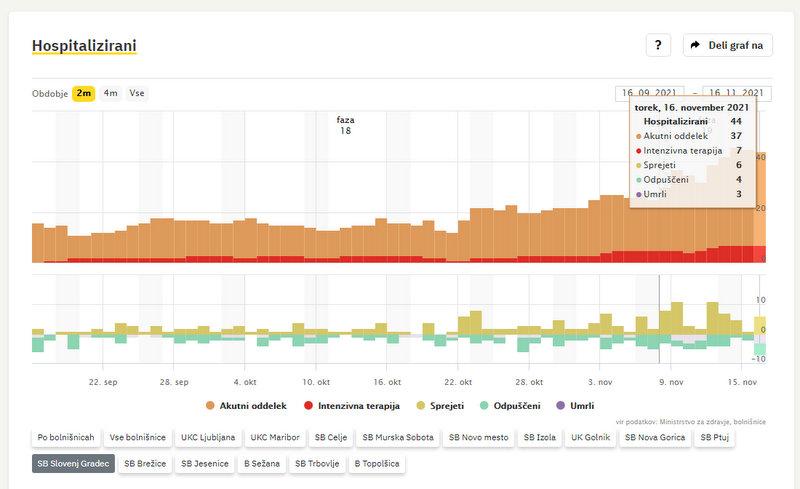Click the Deli graf na share button
This screenshot has width=800, height=489.
coord(727,45)
